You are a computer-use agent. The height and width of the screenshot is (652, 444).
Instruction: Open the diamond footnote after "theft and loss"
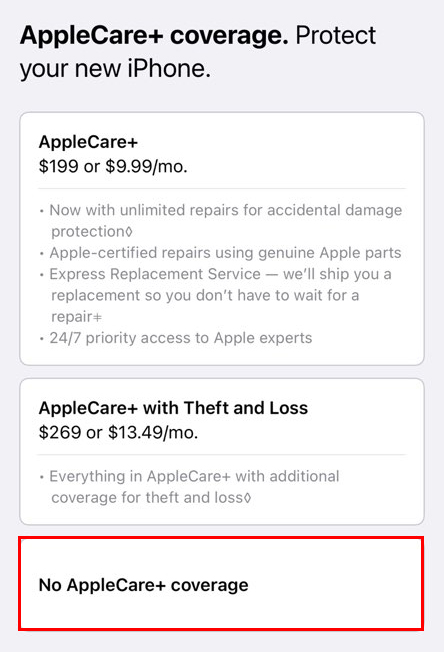coord(247,498)
